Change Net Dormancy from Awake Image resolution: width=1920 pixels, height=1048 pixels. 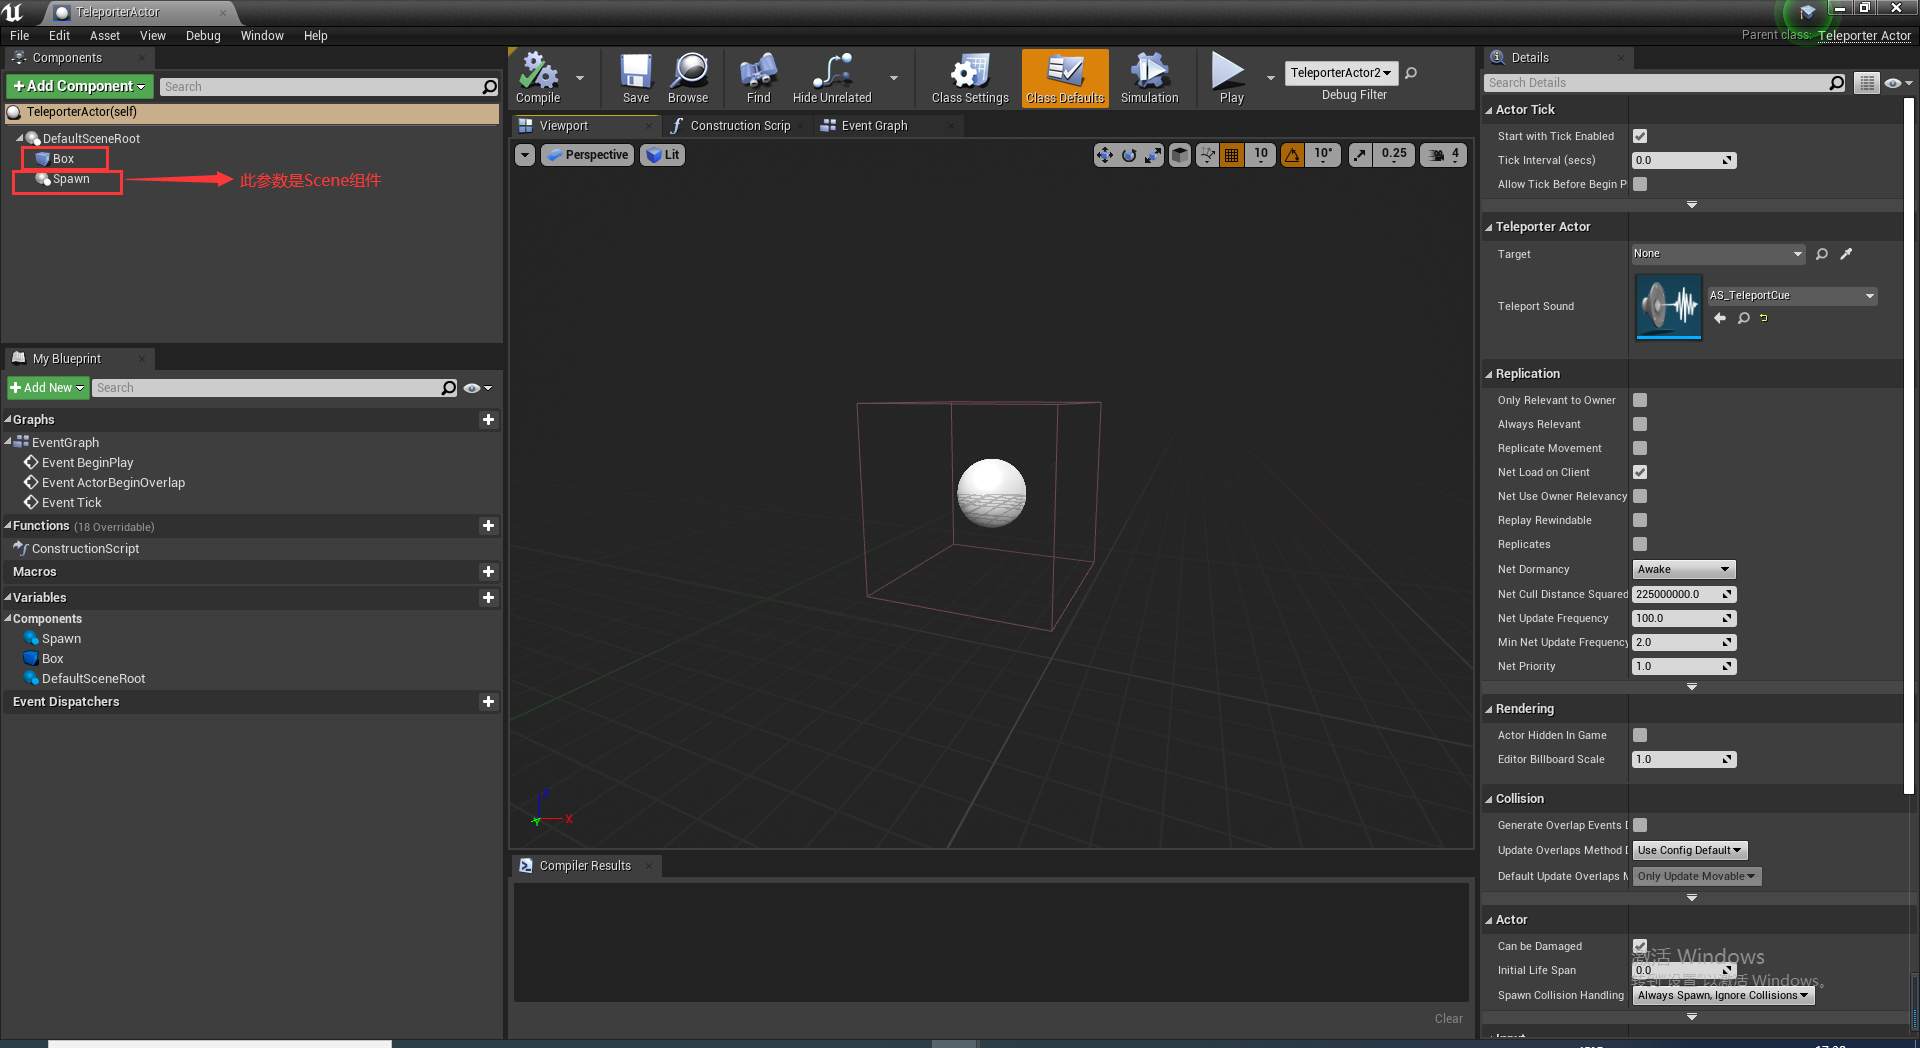[1683, 569]
